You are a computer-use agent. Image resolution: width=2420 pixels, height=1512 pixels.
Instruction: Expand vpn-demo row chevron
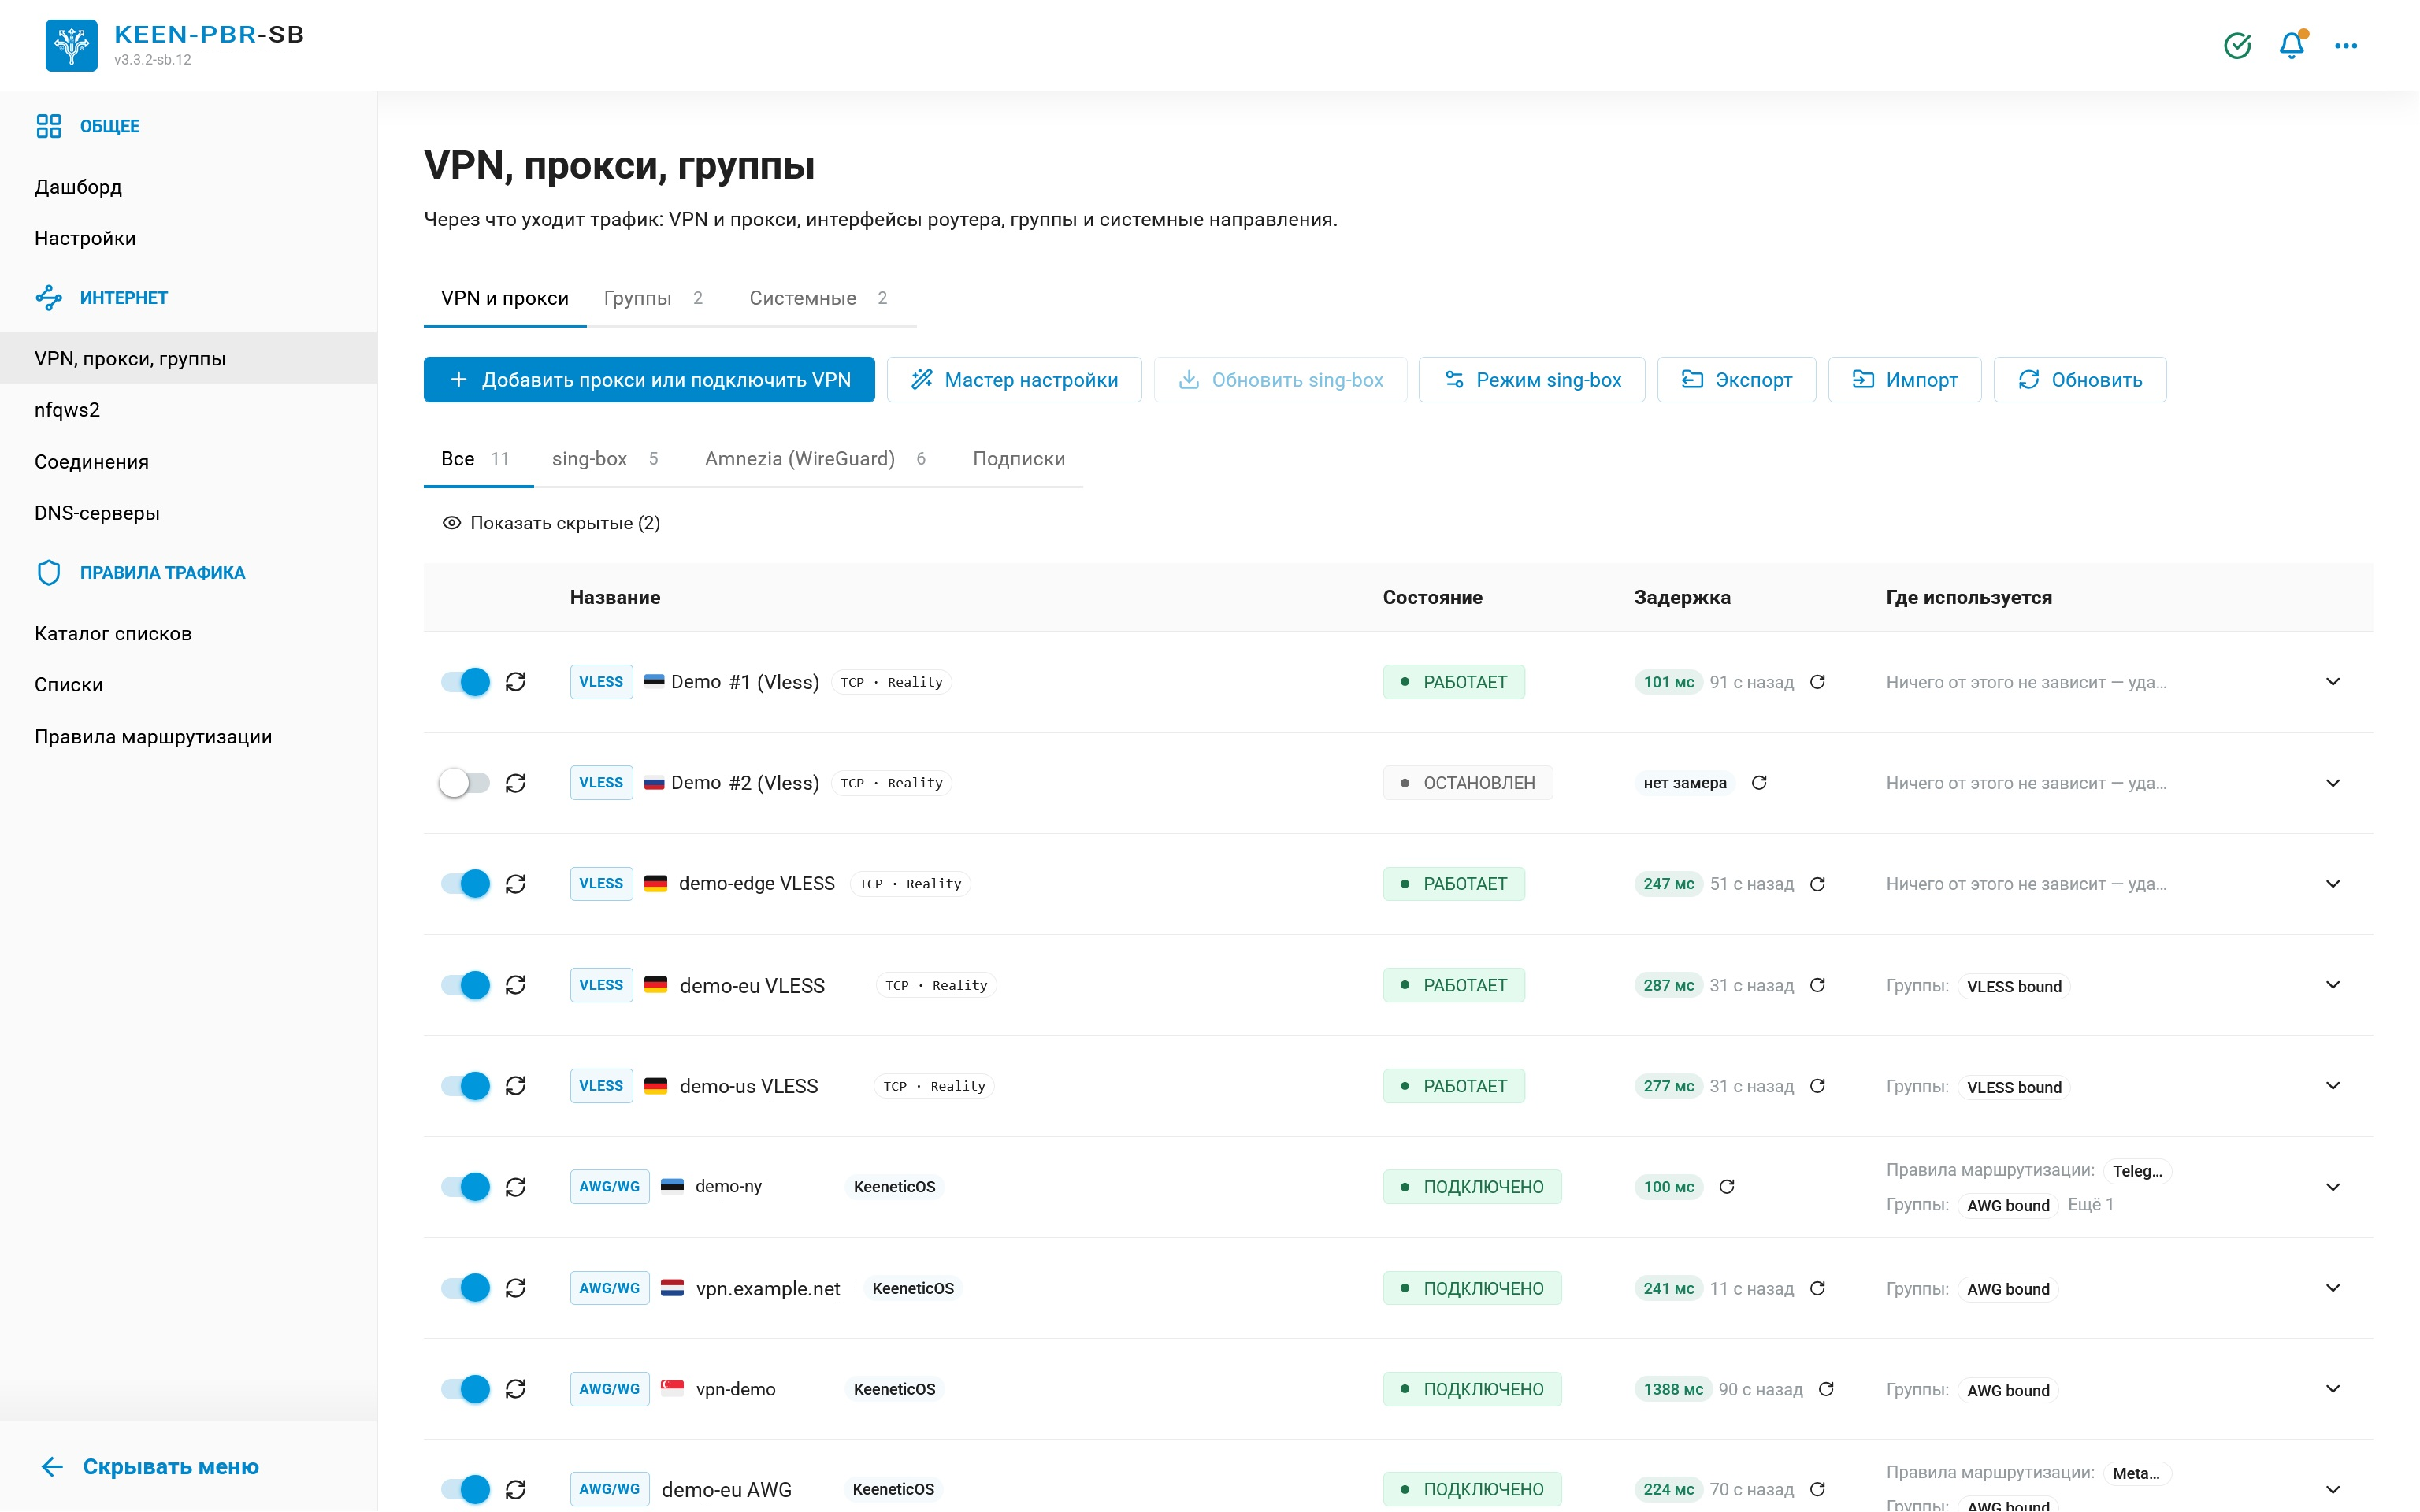(x=2332, y=1388)
